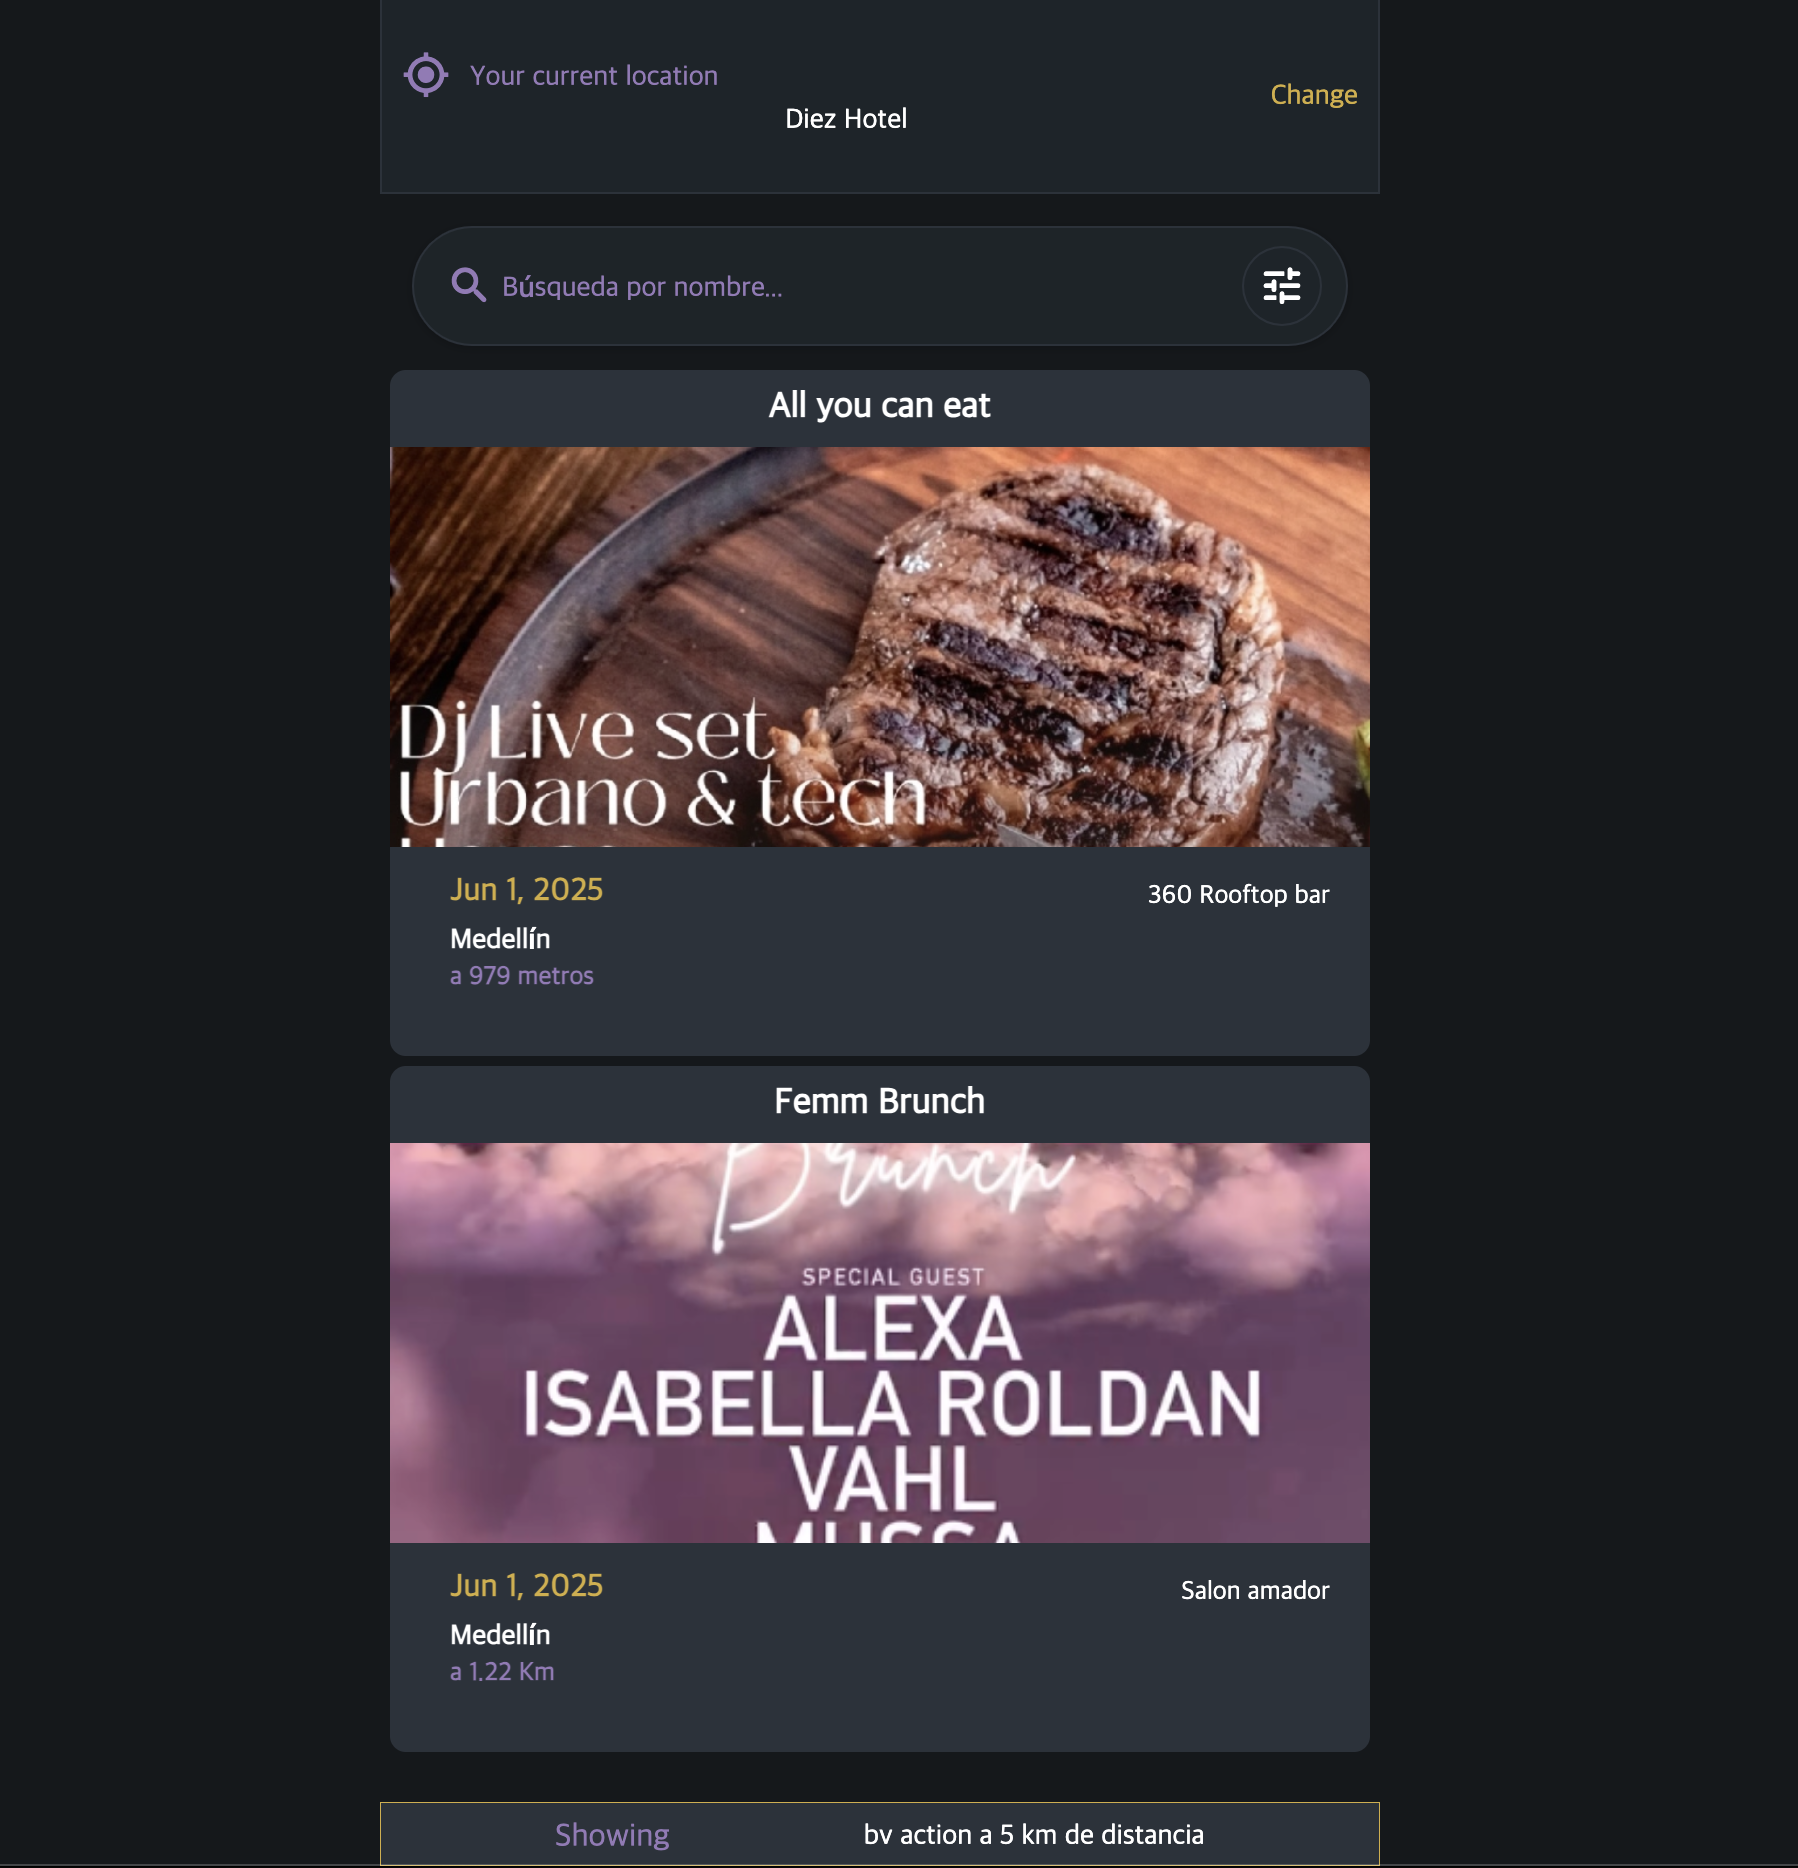
Task: Select the Diez Hotel location text
Action: [x=846, y=119]
